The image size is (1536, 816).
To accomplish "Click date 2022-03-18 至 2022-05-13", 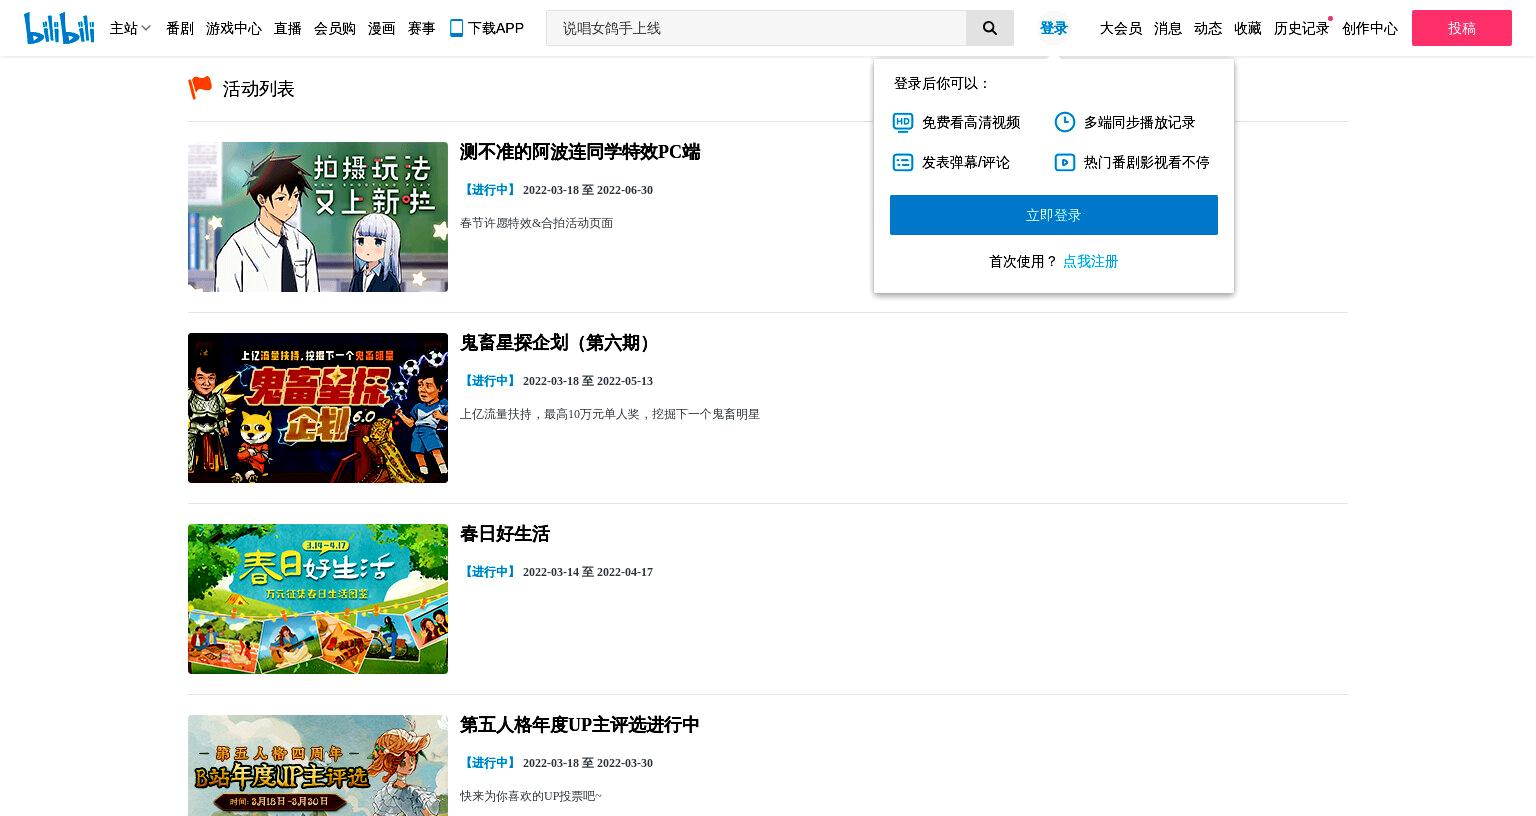I will click(588, 381).
